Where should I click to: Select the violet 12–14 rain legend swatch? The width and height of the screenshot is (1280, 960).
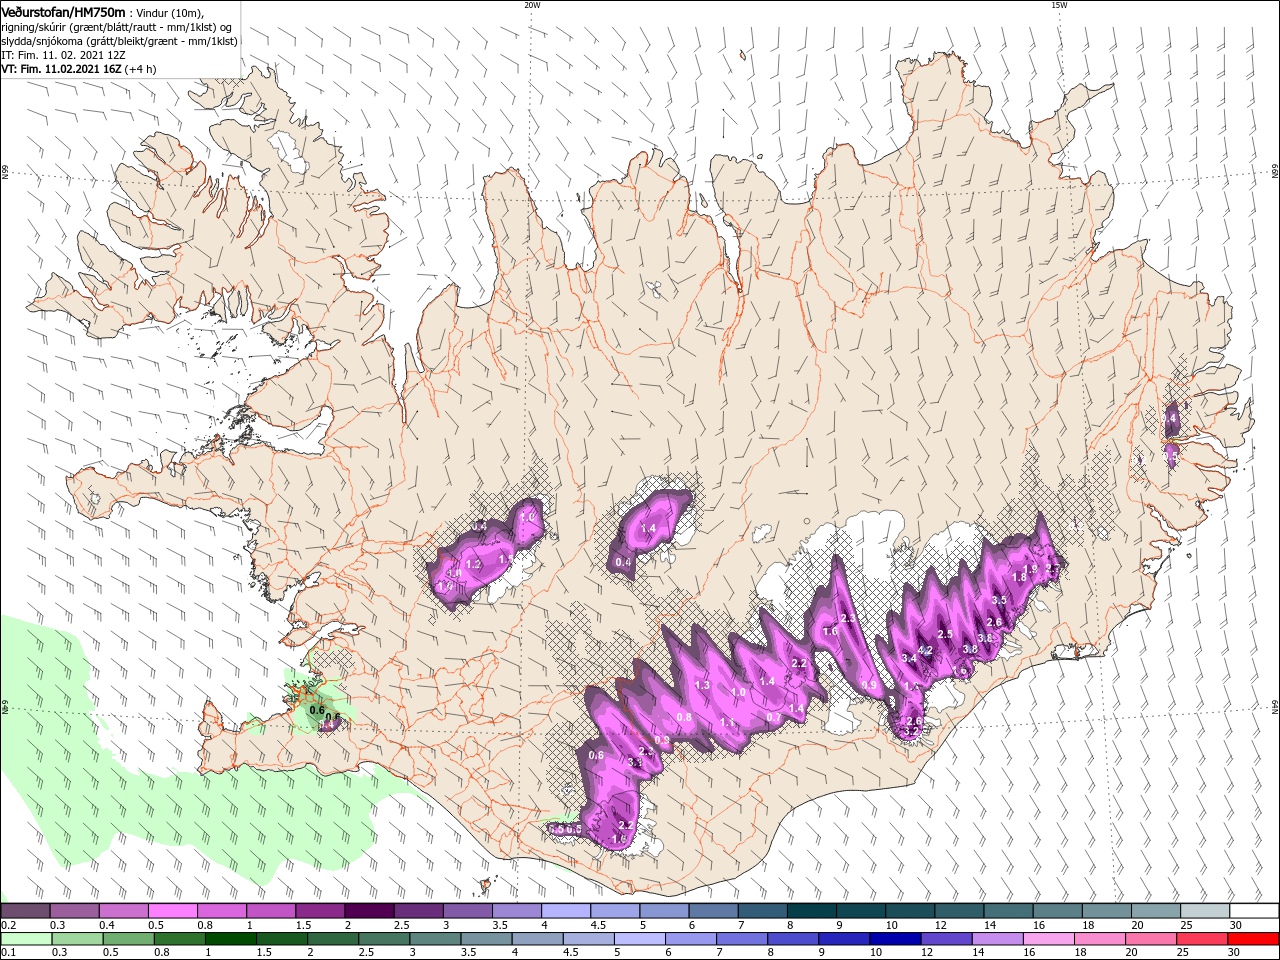click(x=946, y=939)
